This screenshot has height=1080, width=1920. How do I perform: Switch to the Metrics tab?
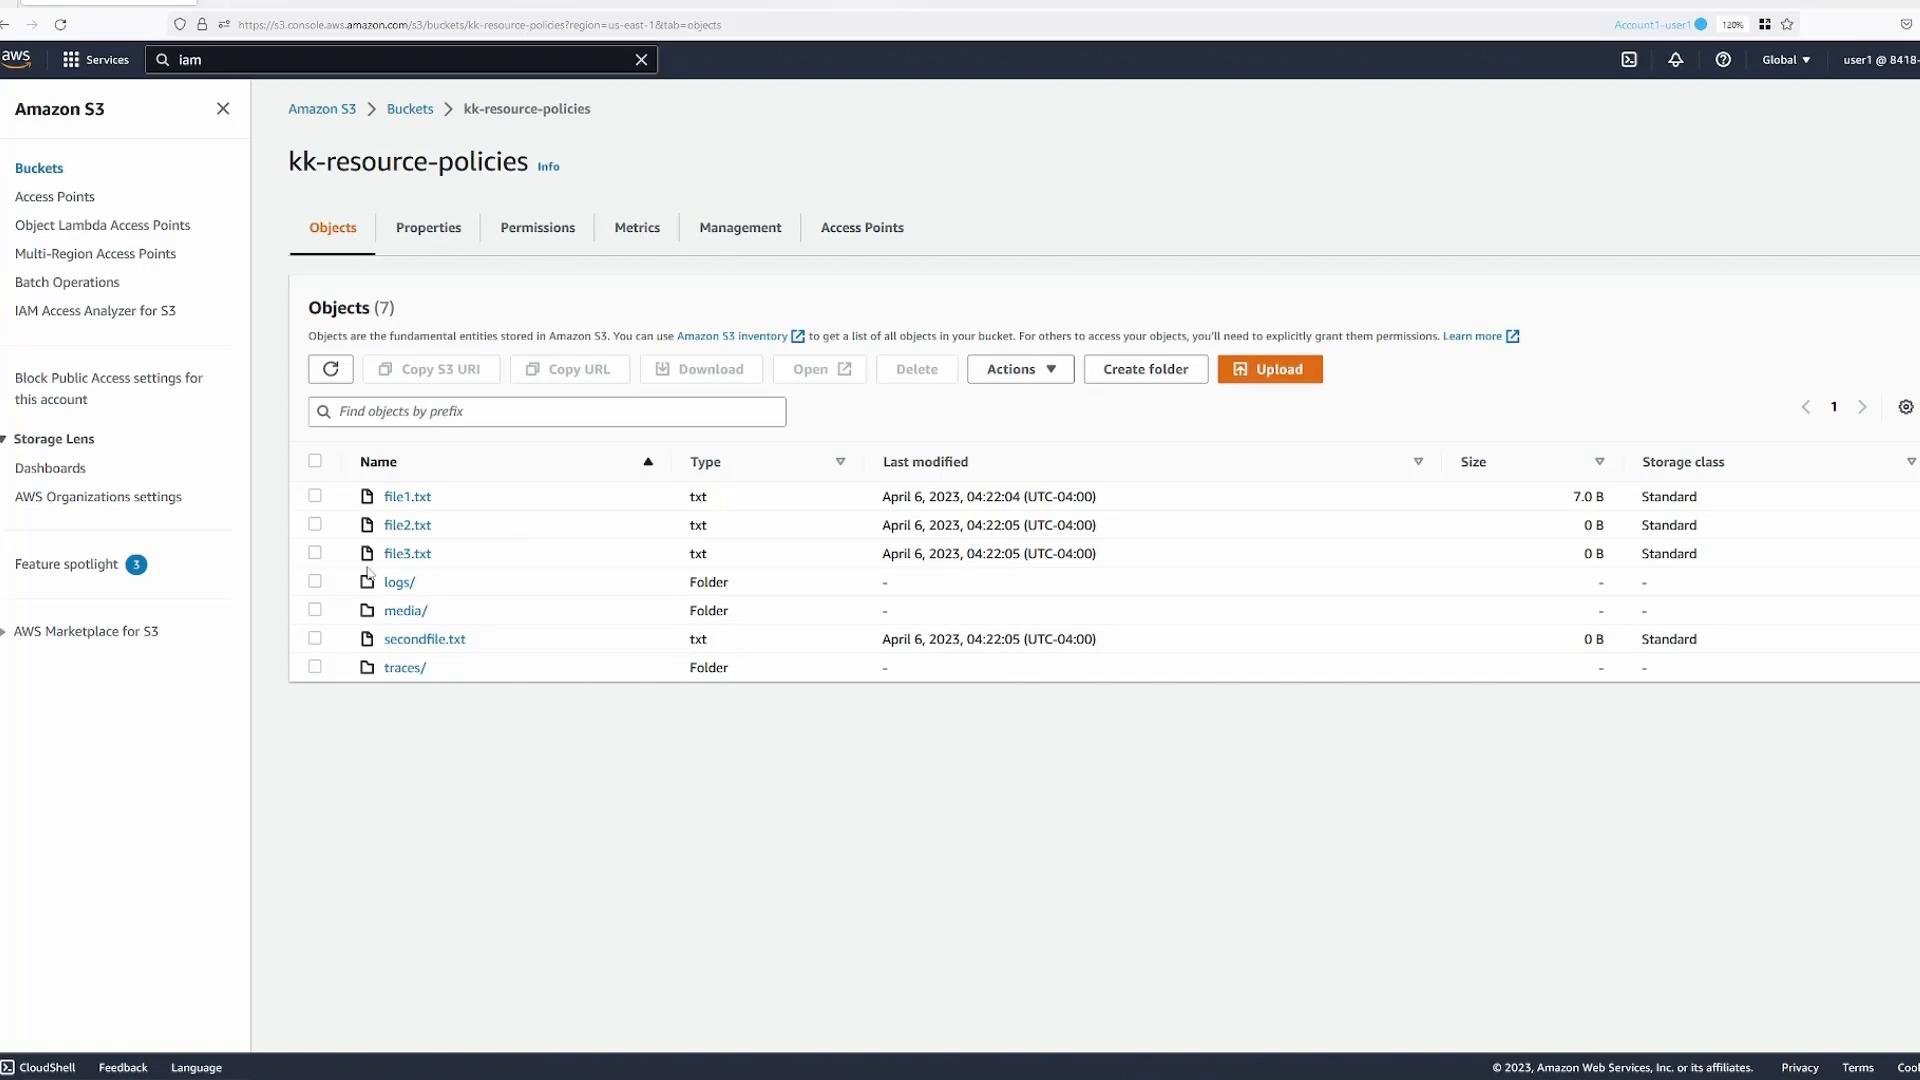coord(637,228)
